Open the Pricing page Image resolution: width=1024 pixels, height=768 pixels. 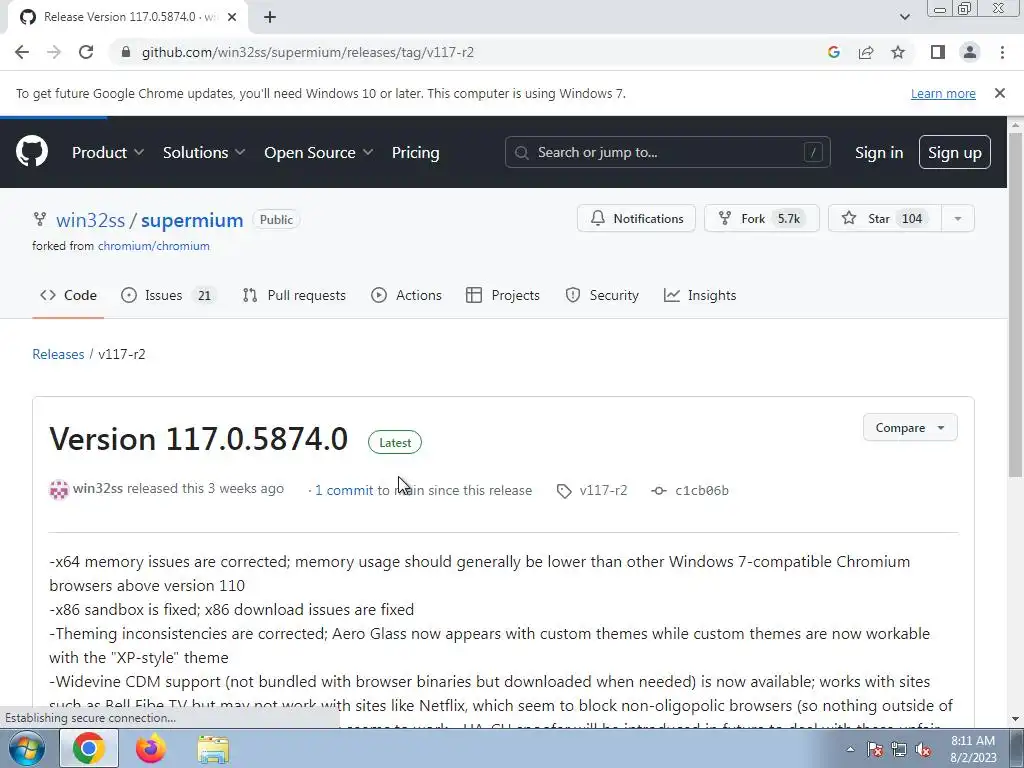[x=415, y=152]
